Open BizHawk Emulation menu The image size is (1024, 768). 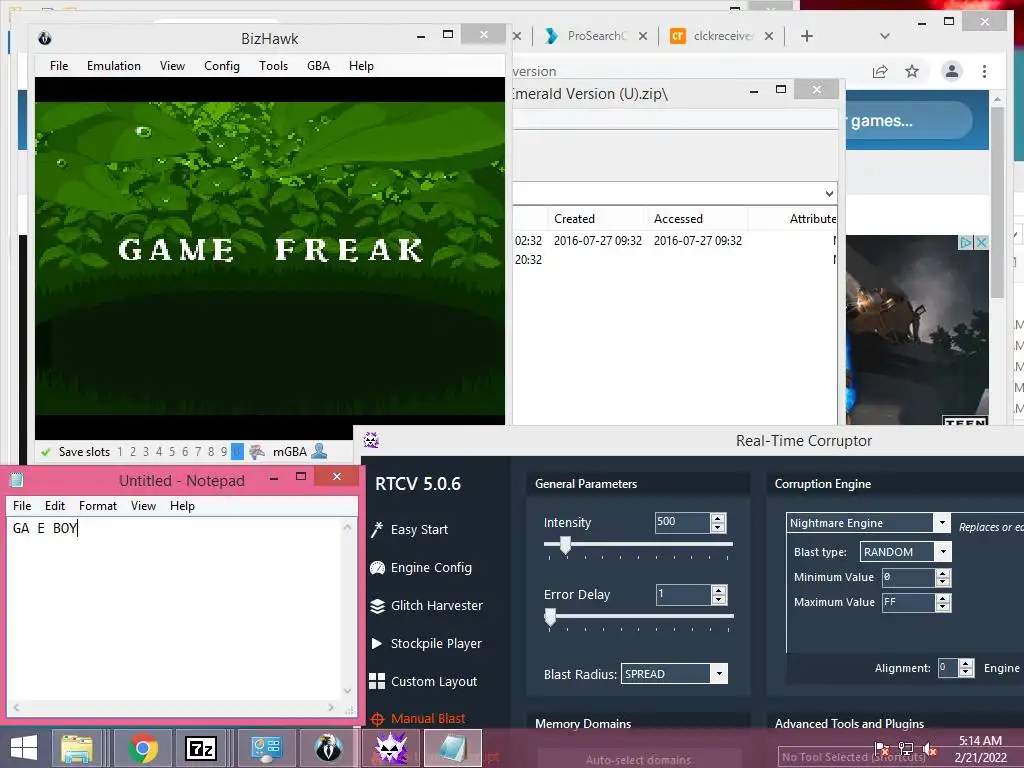pos(114,66)
